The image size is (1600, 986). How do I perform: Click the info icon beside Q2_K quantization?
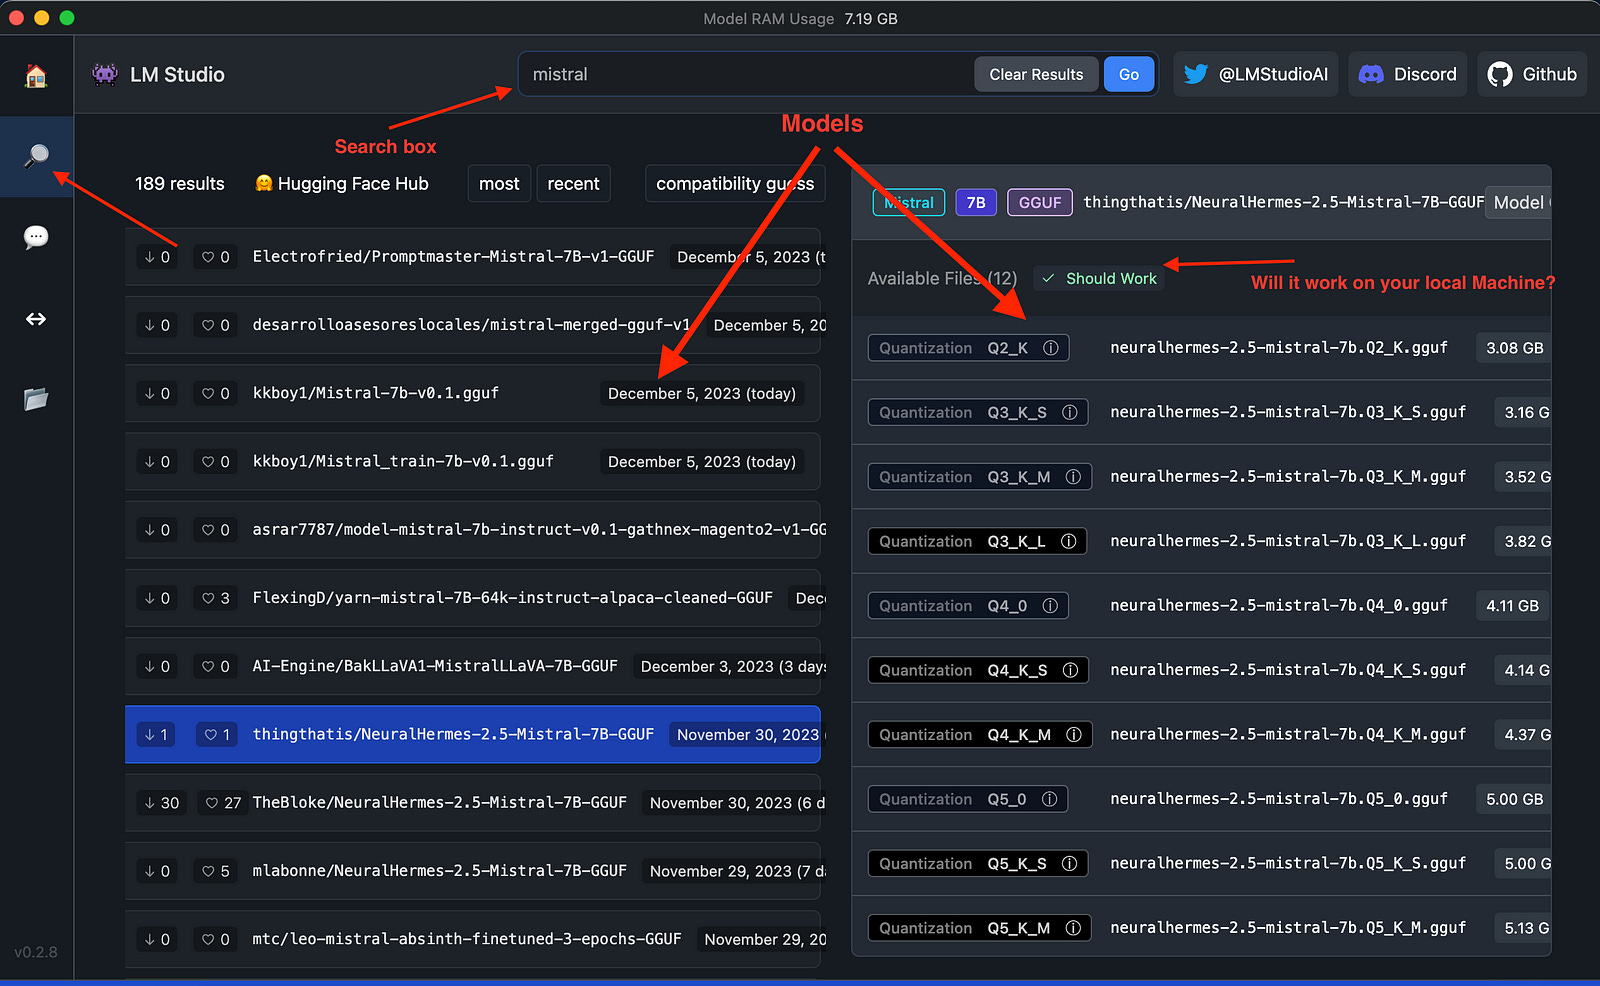[1050, 347]
